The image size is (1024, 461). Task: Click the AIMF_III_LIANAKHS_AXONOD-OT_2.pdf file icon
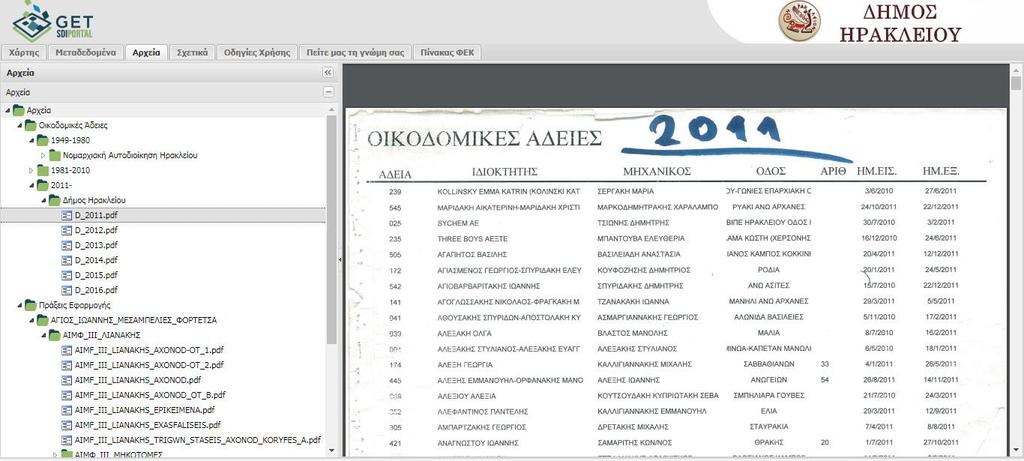click(67, 365)
